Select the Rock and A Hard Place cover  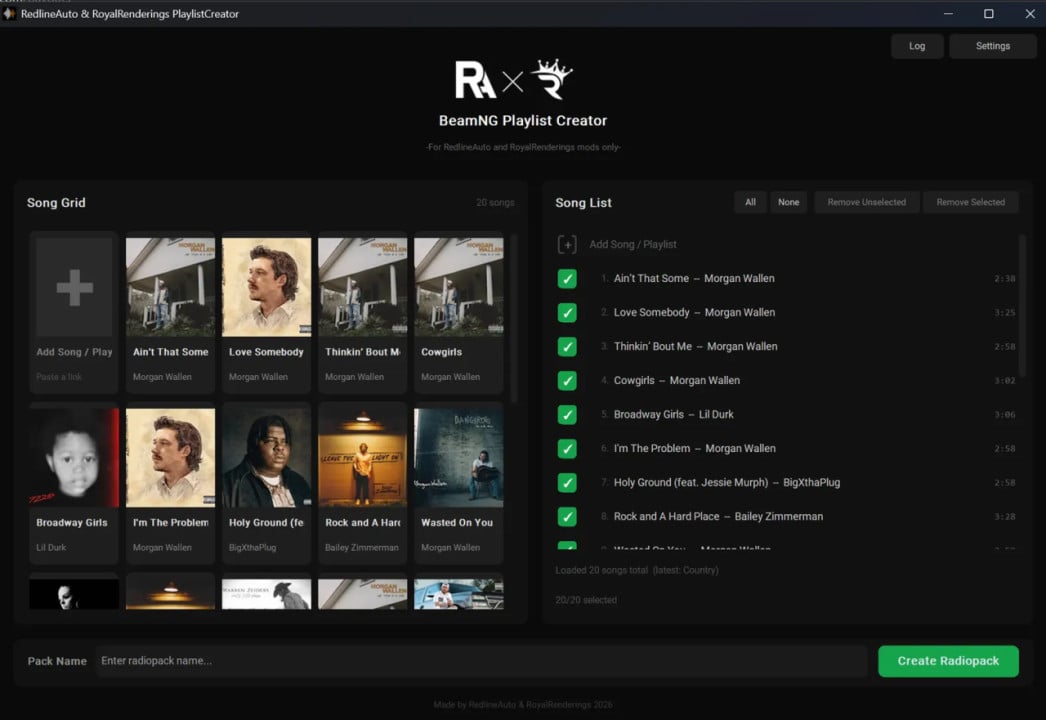click(x=362, y=458)
